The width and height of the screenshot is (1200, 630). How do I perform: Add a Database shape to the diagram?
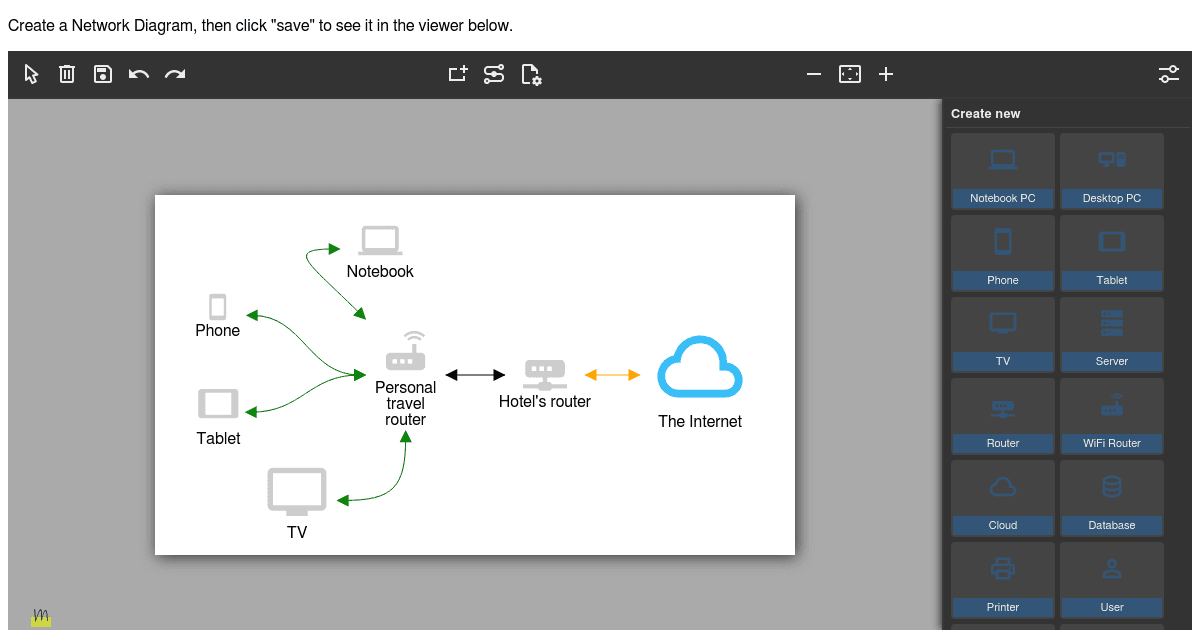tap(1111, 497)
